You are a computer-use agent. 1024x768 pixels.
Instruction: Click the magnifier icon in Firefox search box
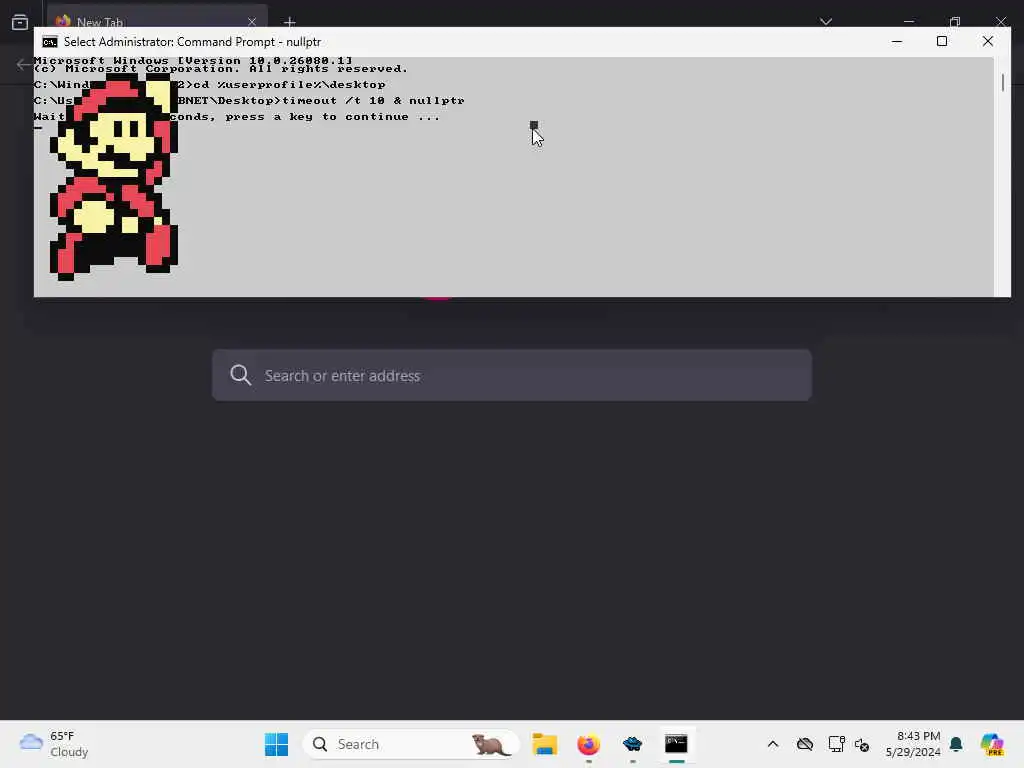(x=240, y=375)
